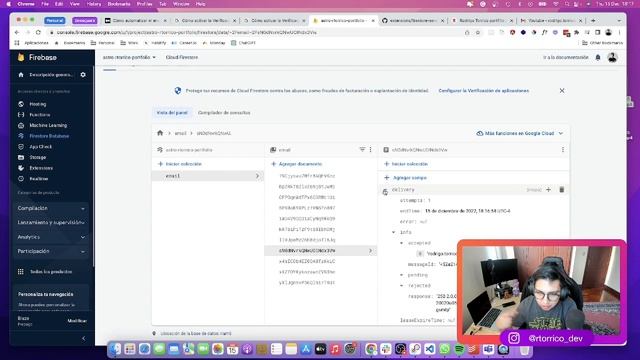Open Storage in the Firebase sidebar

(x=38, y=157)
